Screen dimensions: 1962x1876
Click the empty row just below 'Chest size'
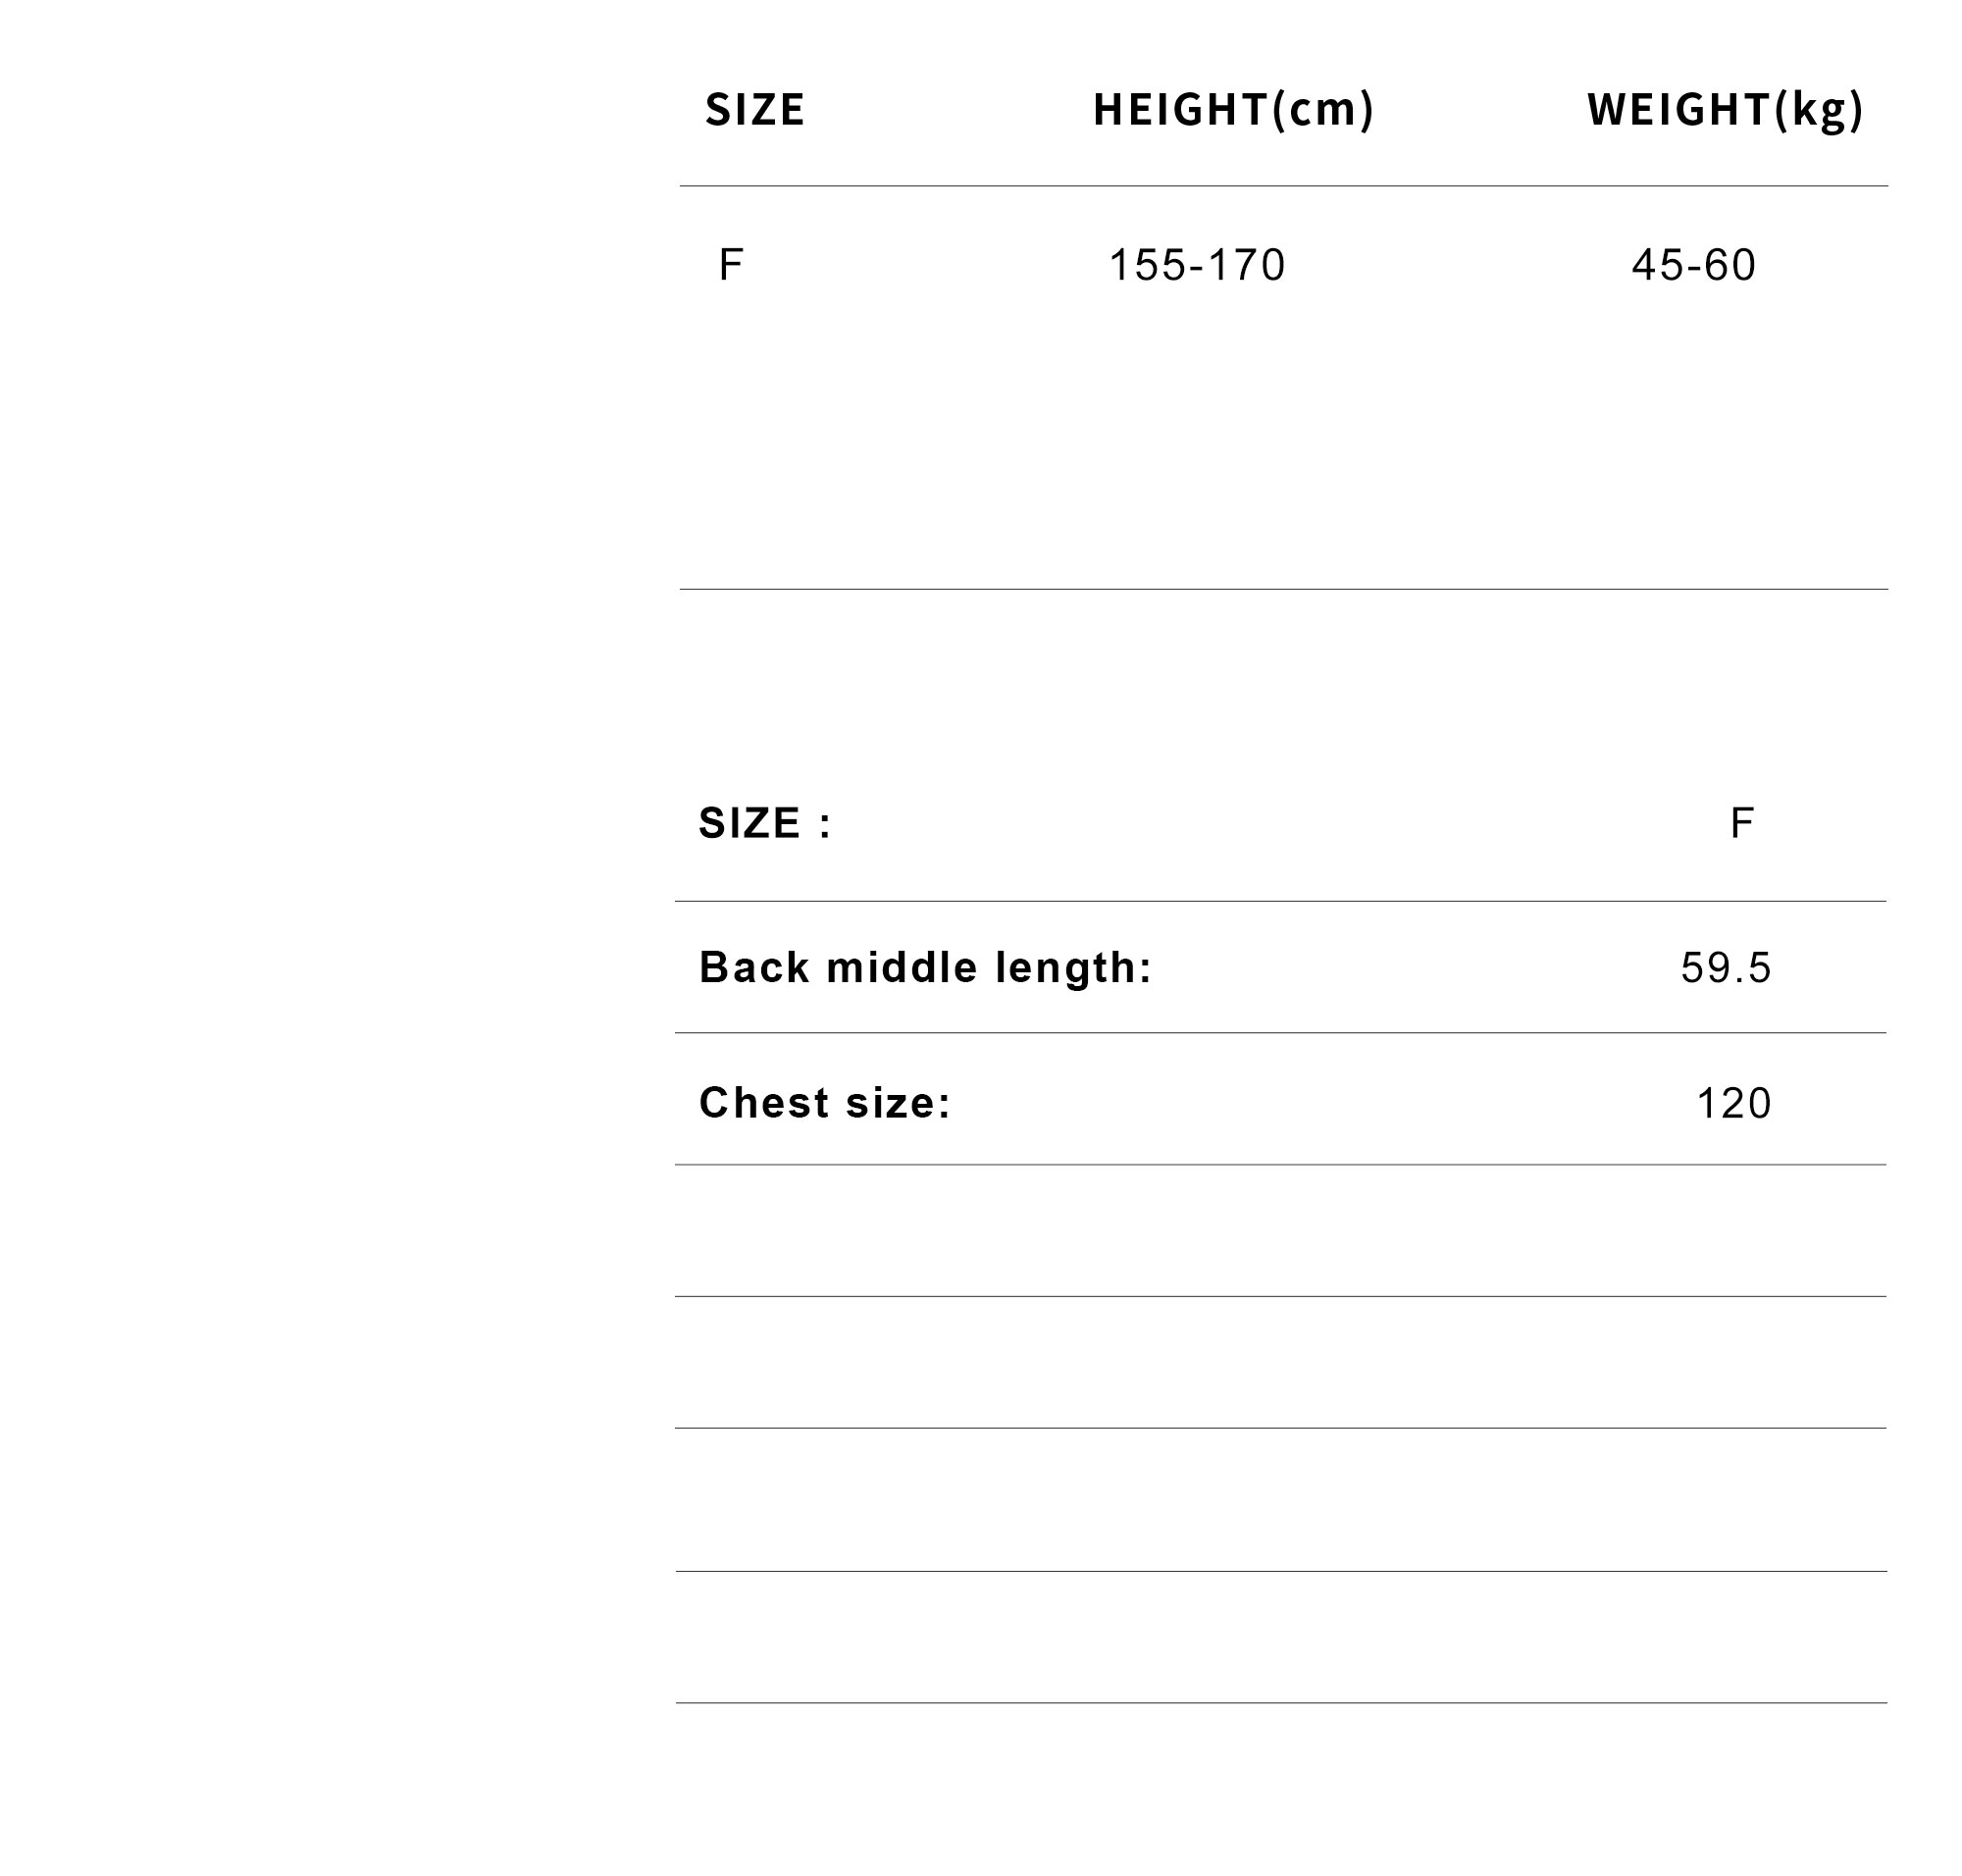(x=1280, y=1231)
